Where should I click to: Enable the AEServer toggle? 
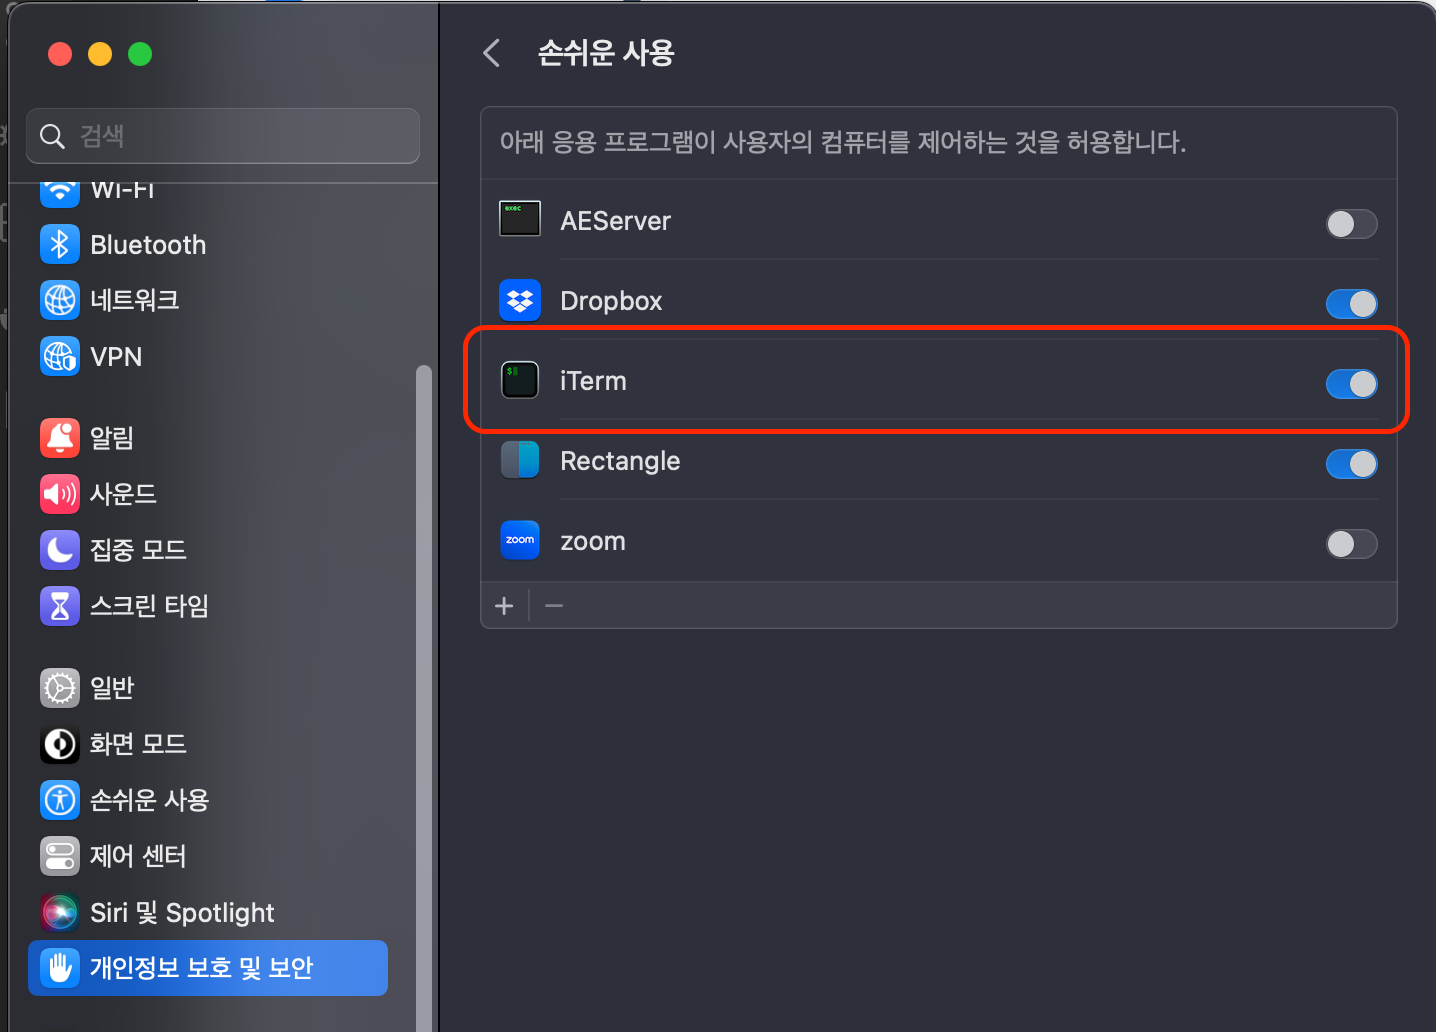[x=1351, y=224]
